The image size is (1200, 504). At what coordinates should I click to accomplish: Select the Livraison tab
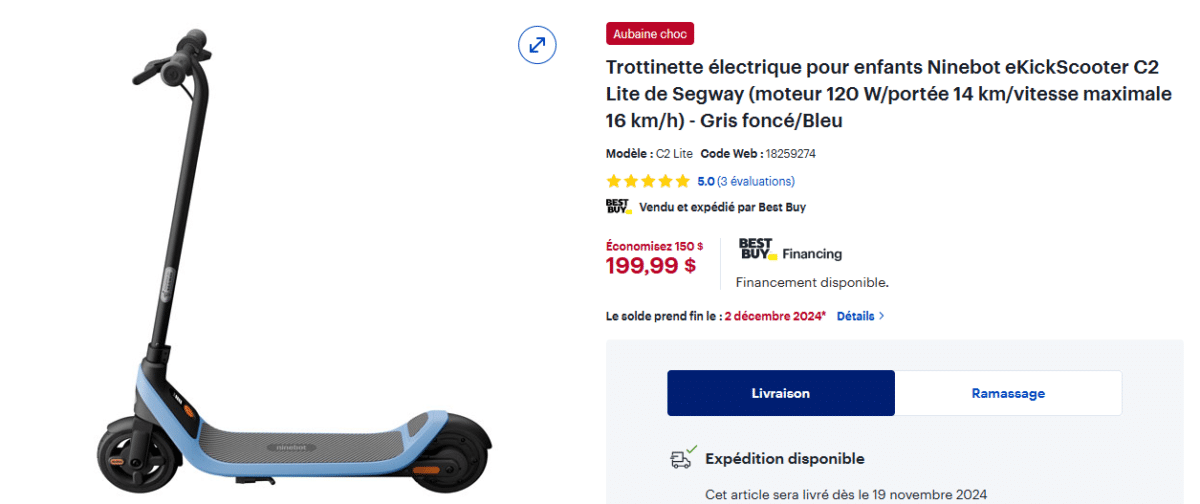coord(781,393)
